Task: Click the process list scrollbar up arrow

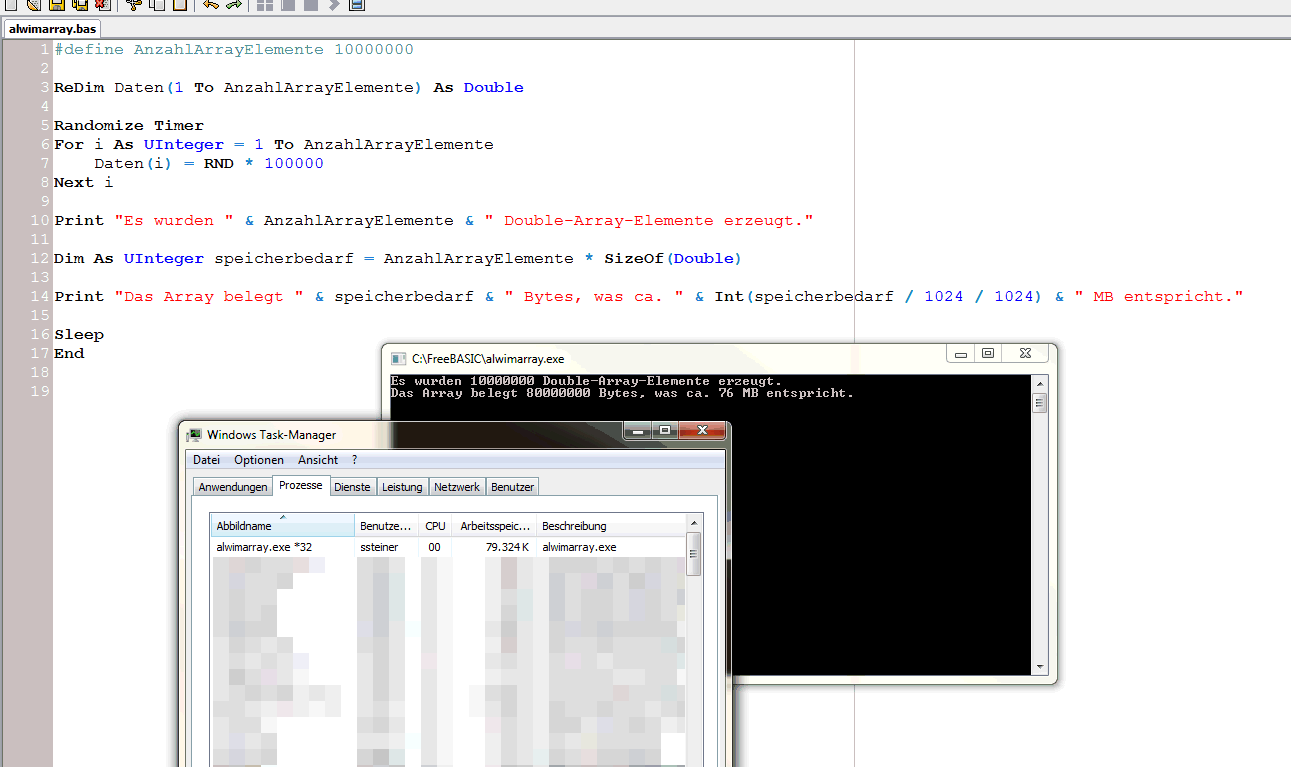Action: click(x=694, y=522)
